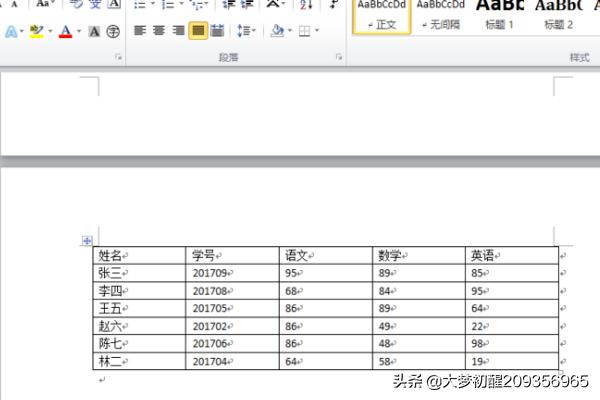Click the multilevel list icon
Viewport: 600px width, 400px height.
click(197, 5)
